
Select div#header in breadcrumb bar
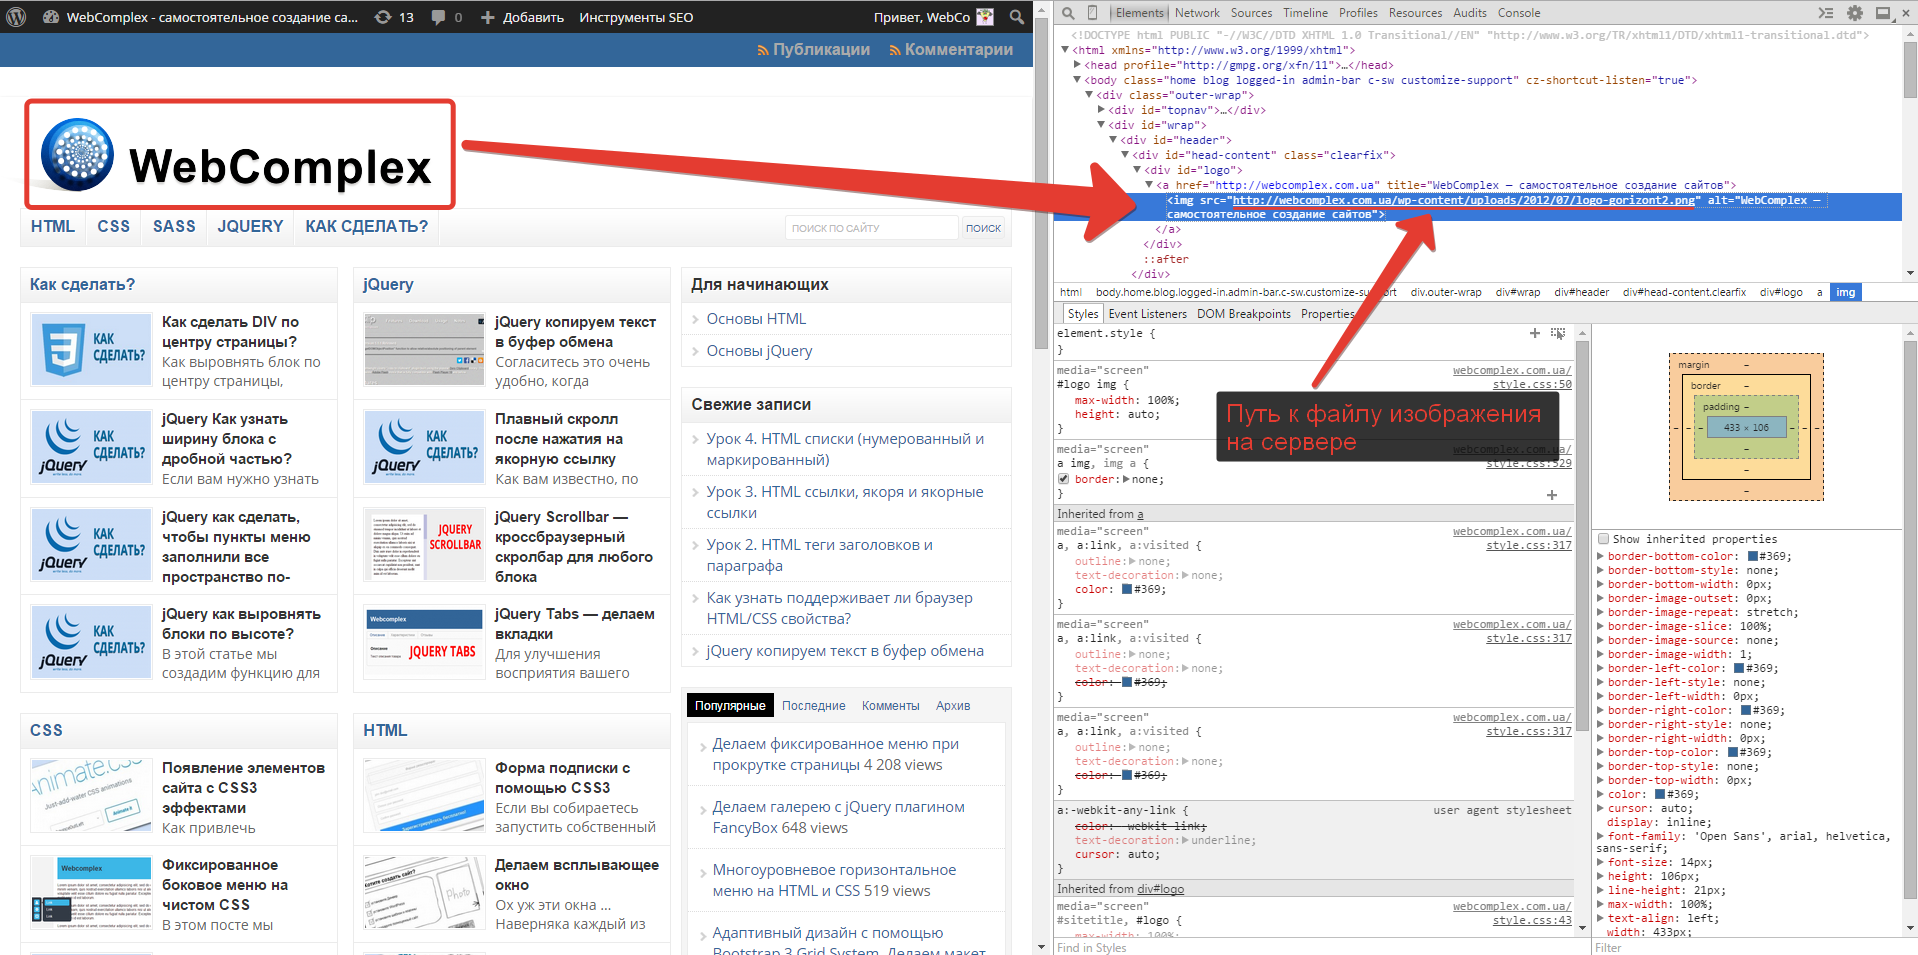(x=1581, y=292)
